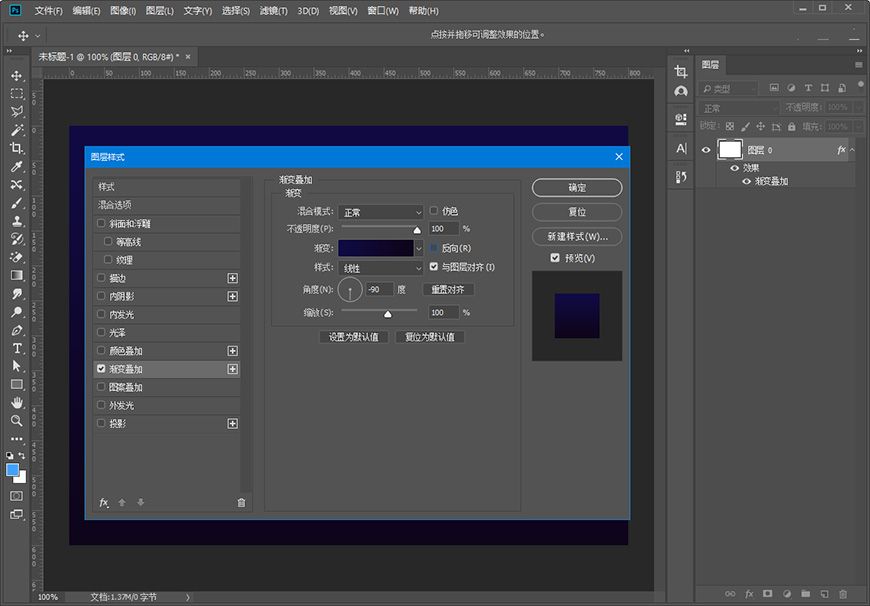The image size is (870, 606).
Task: Click the 确定 button
Action: pyautogui.click(x=577, y=188)
